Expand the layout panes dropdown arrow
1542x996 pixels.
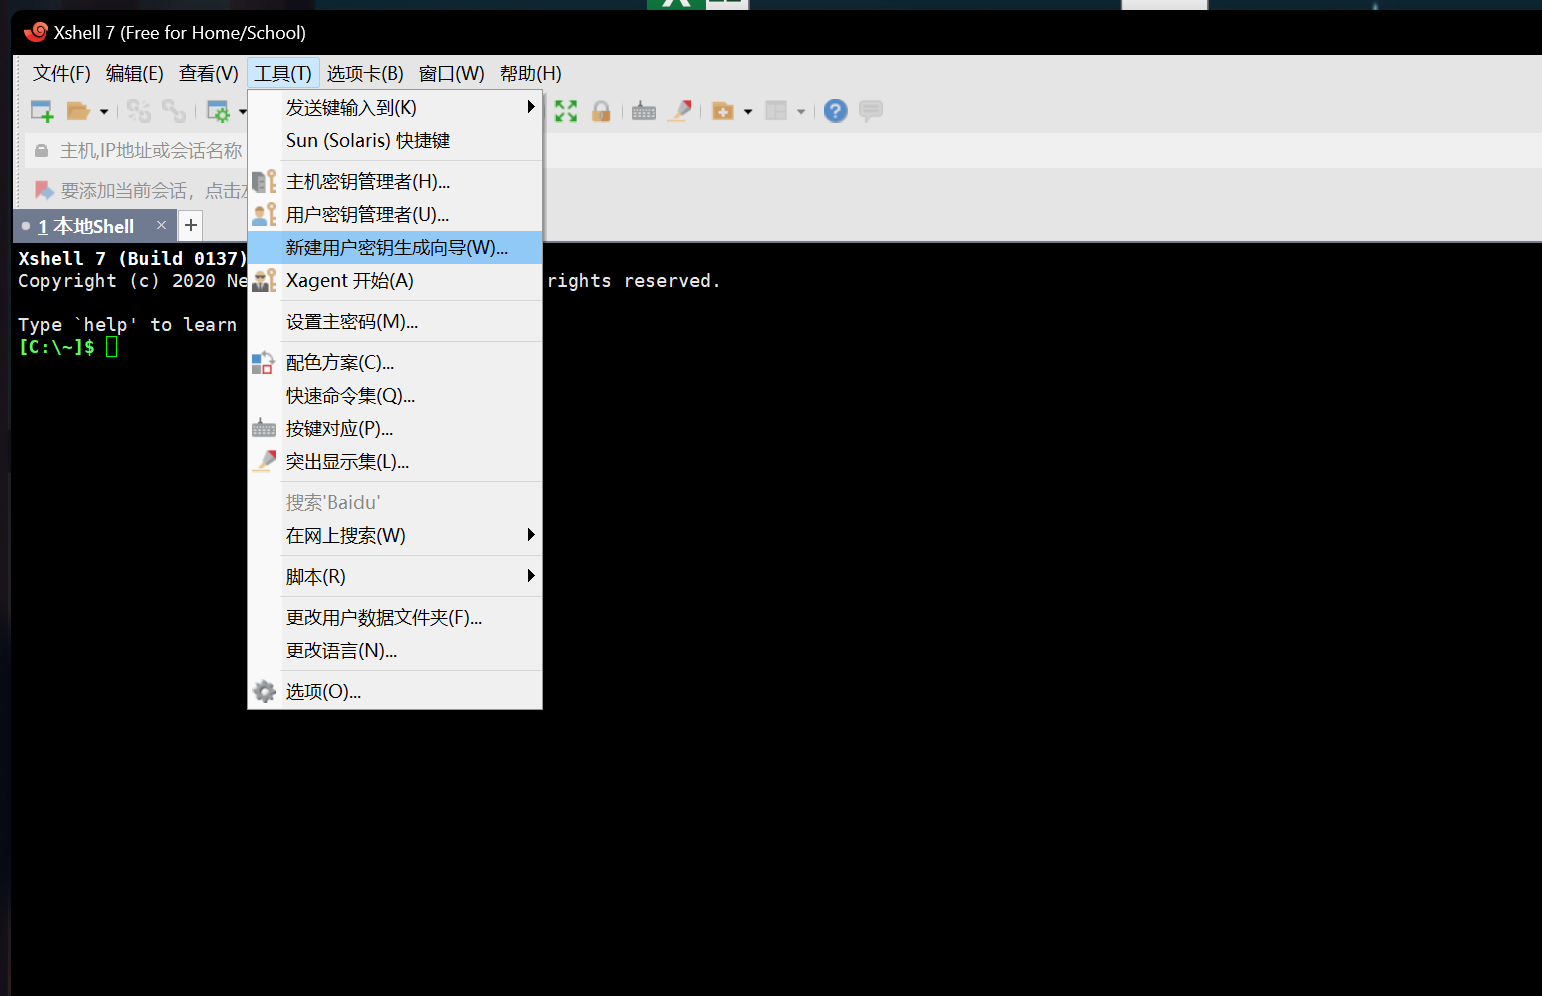tap(801, 112)
